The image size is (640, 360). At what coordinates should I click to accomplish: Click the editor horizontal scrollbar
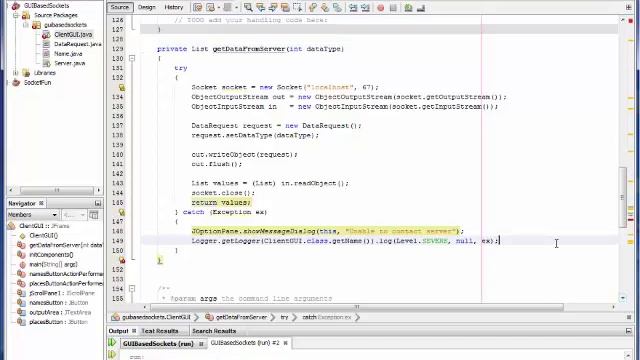point(357,307)
